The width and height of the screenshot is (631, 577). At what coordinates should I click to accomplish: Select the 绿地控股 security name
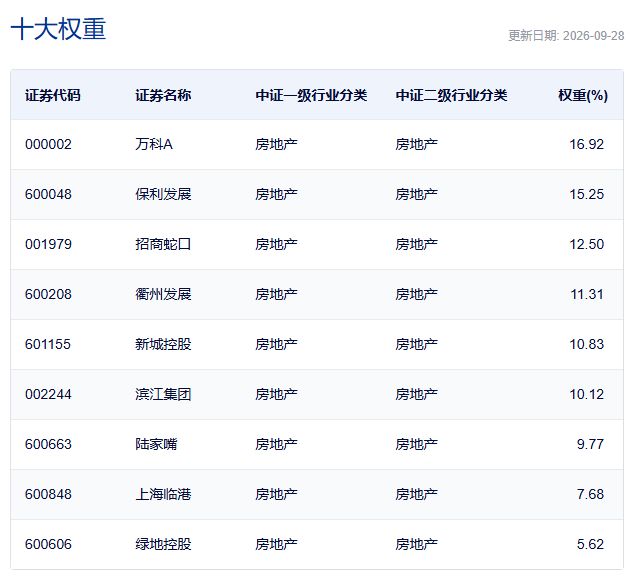(163, 544)
